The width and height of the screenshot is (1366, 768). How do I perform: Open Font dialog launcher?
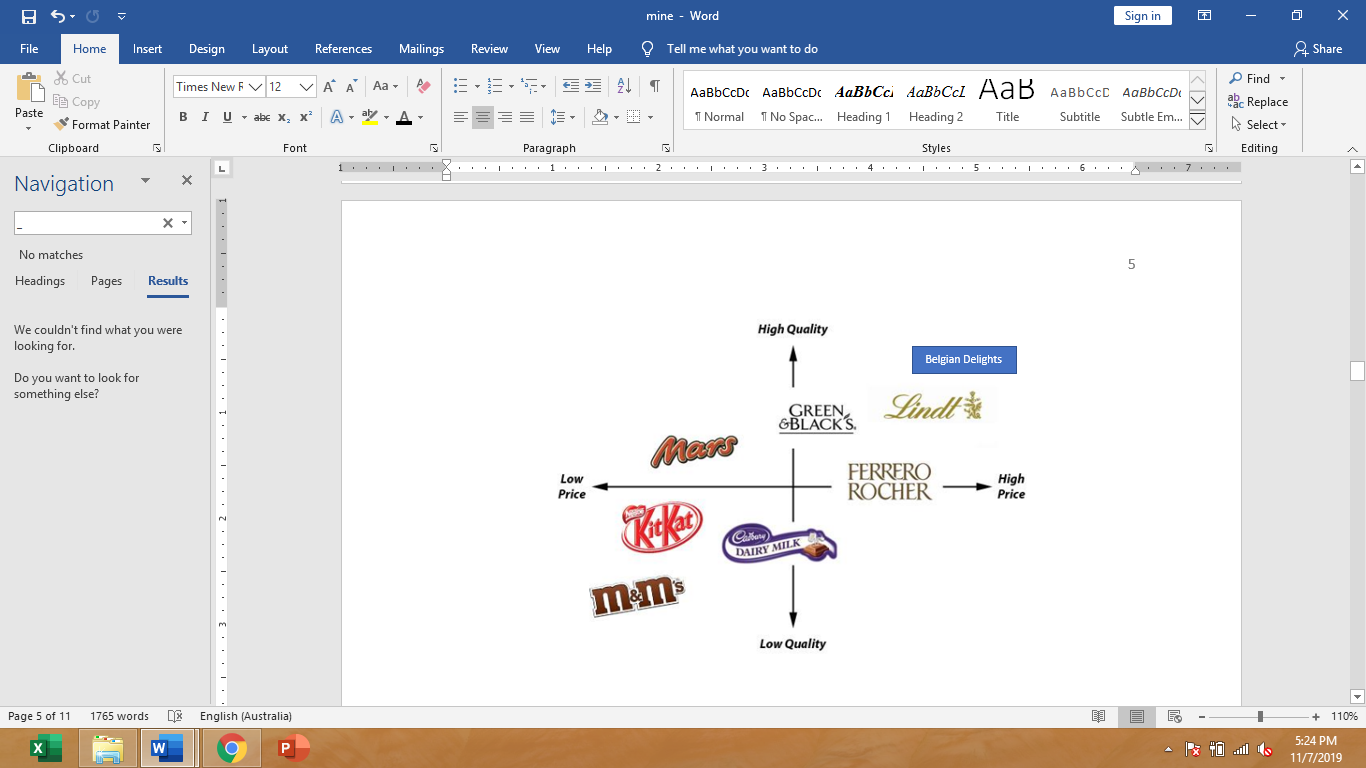point(433,148)
